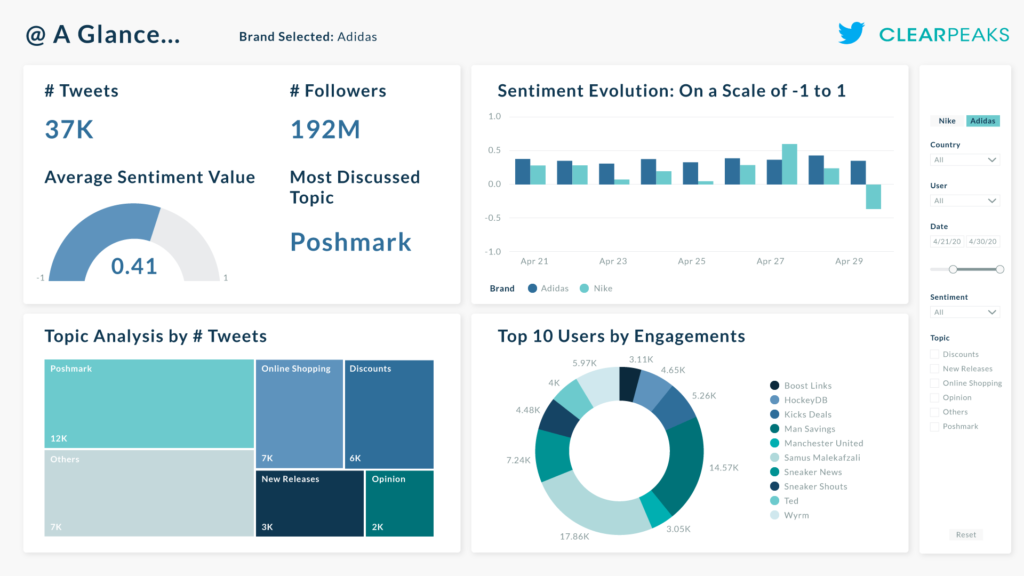1024x576 pixels.
Task: Click the left handle of date slider
Action: [x=953, y=269]
